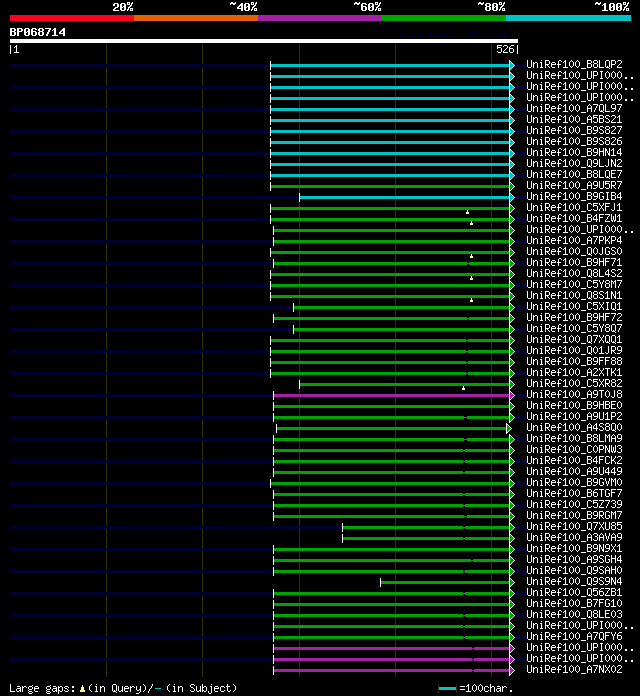This screenshot has width=640, height=696.
Task: Click hit label UniRef100_B9HN14
Action: pyautogui.click(x=574, y=152)
